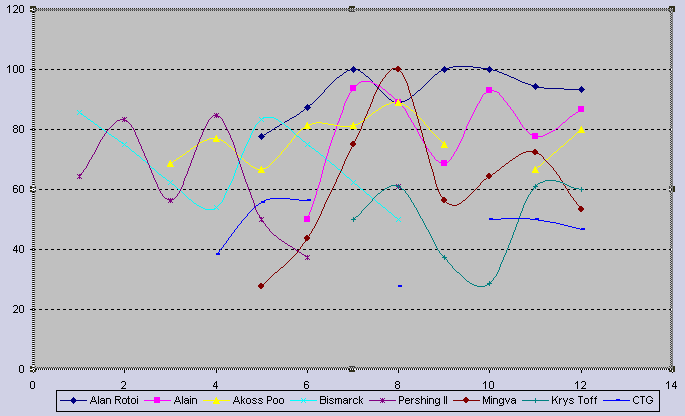The width and height of the screenshot is (685, 416).
Task: Click Krys Toff's lowest point at x=10
Action: point(489,284)
